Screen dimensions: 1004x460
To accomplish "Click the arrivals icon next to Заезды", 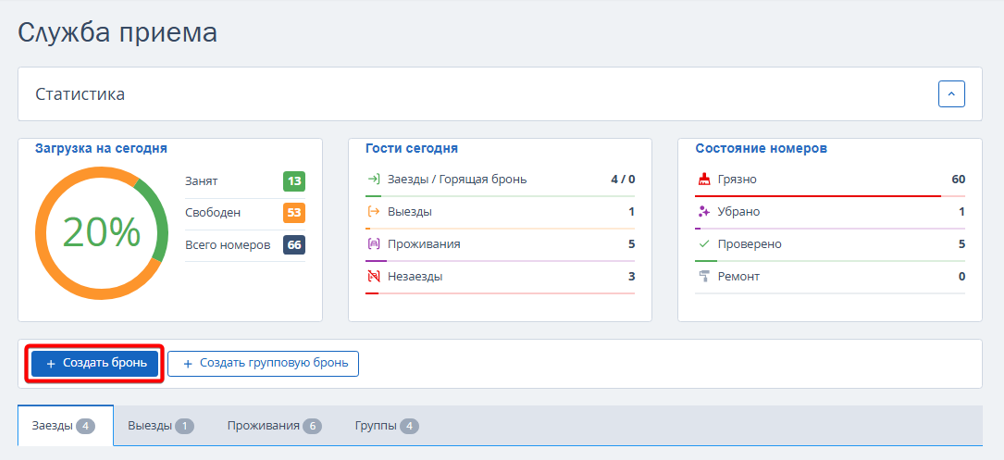I will tap(374, 180).
